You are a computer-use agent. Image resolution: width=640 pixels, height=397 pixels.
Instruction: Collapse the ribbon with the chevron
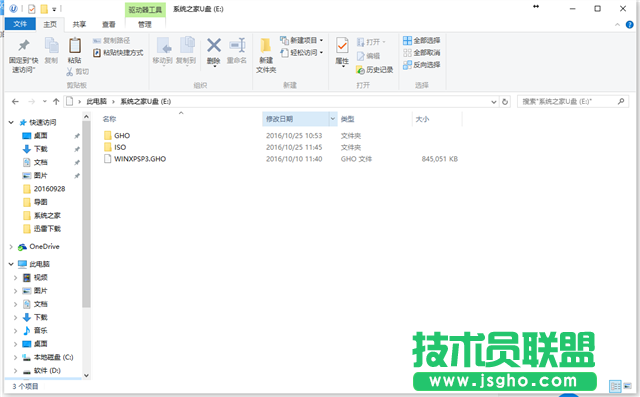617,24
